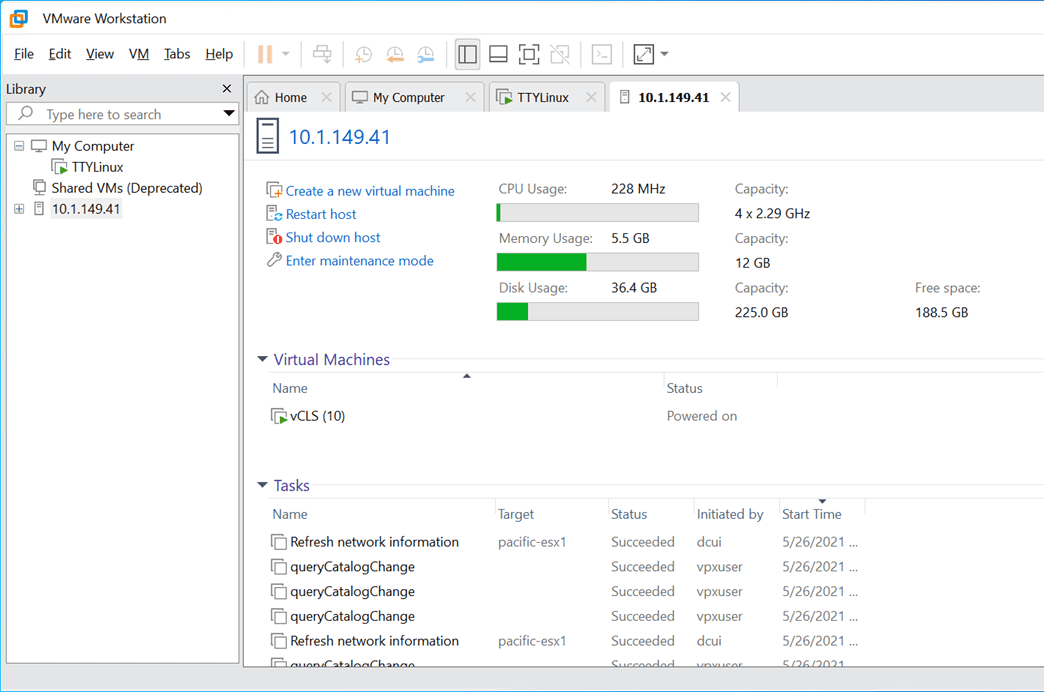Open the snapshot manager wrench-clock icon
This screenshot has width=1044, height=692.
click(426, 54)
